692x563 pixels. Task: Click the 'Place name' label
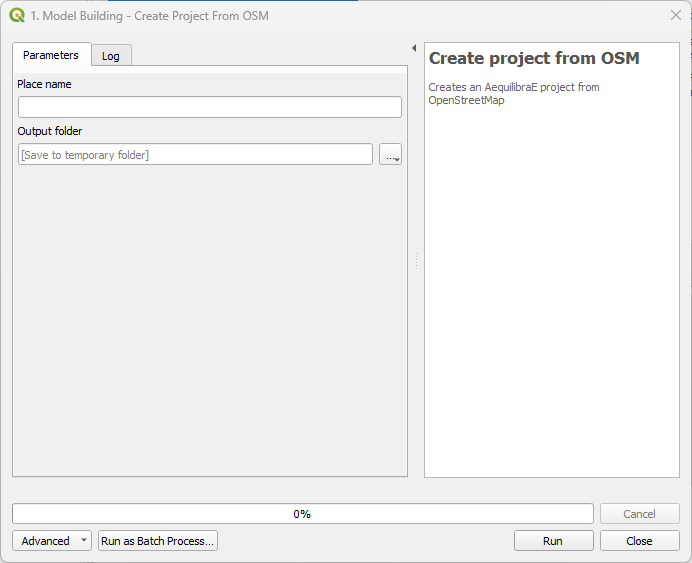click(x=44, y=84)
